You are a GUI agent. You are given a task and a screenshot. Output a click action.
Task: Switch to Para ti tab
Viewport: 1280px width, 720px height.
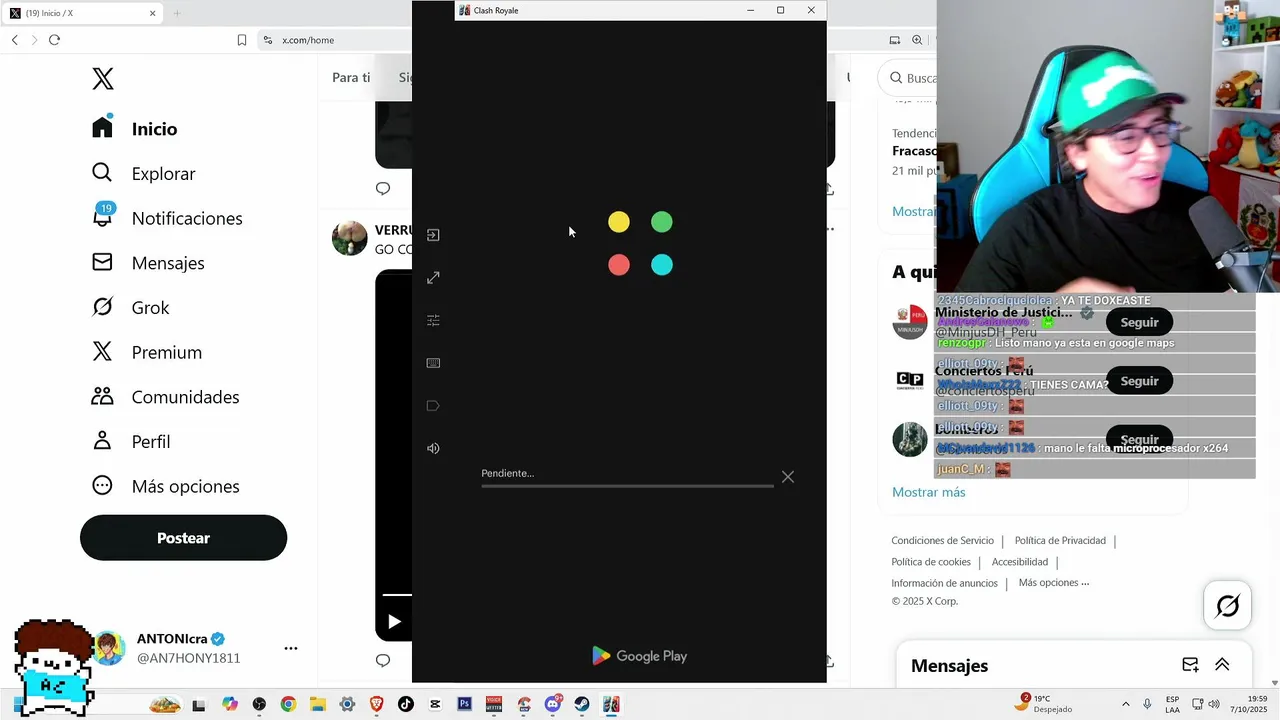(x=351, y=78)
